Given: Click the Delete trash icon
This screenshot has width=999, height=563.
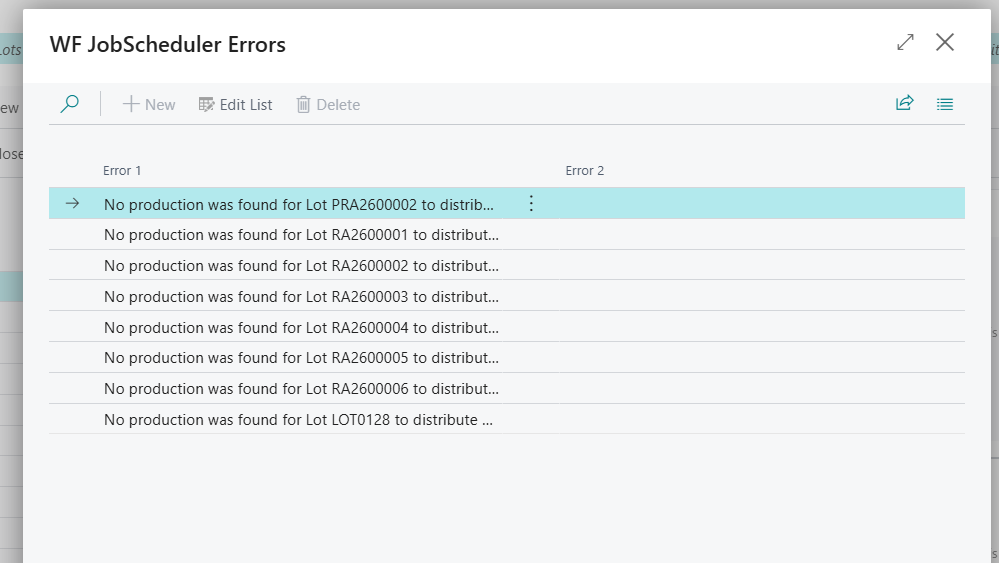Looking at the screenshot, I should [304, 104].
